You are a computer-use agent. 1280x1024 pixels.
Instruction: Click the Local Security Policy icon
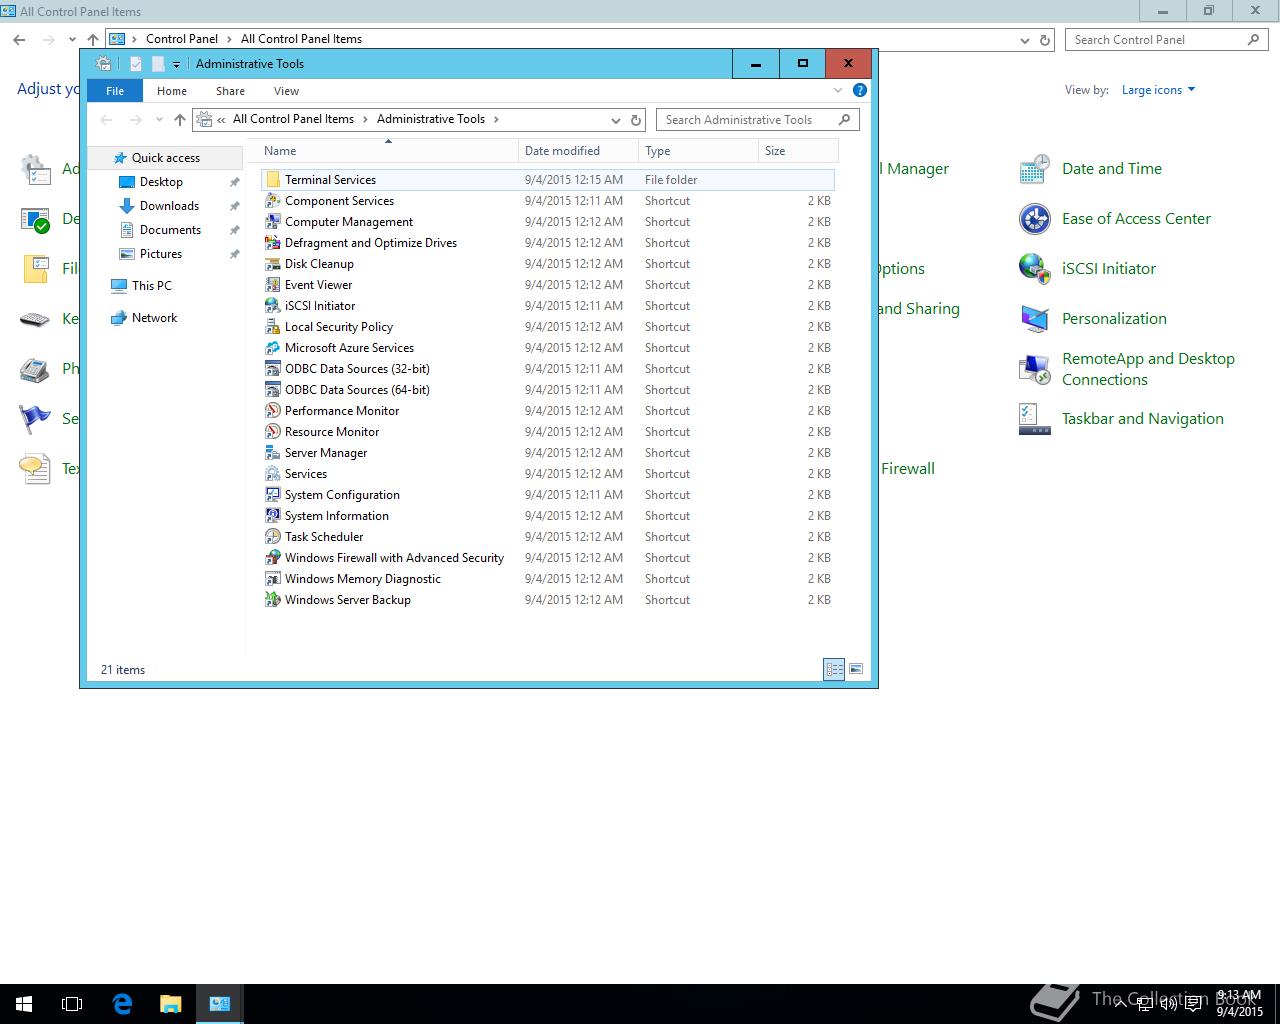coord(272,327)
